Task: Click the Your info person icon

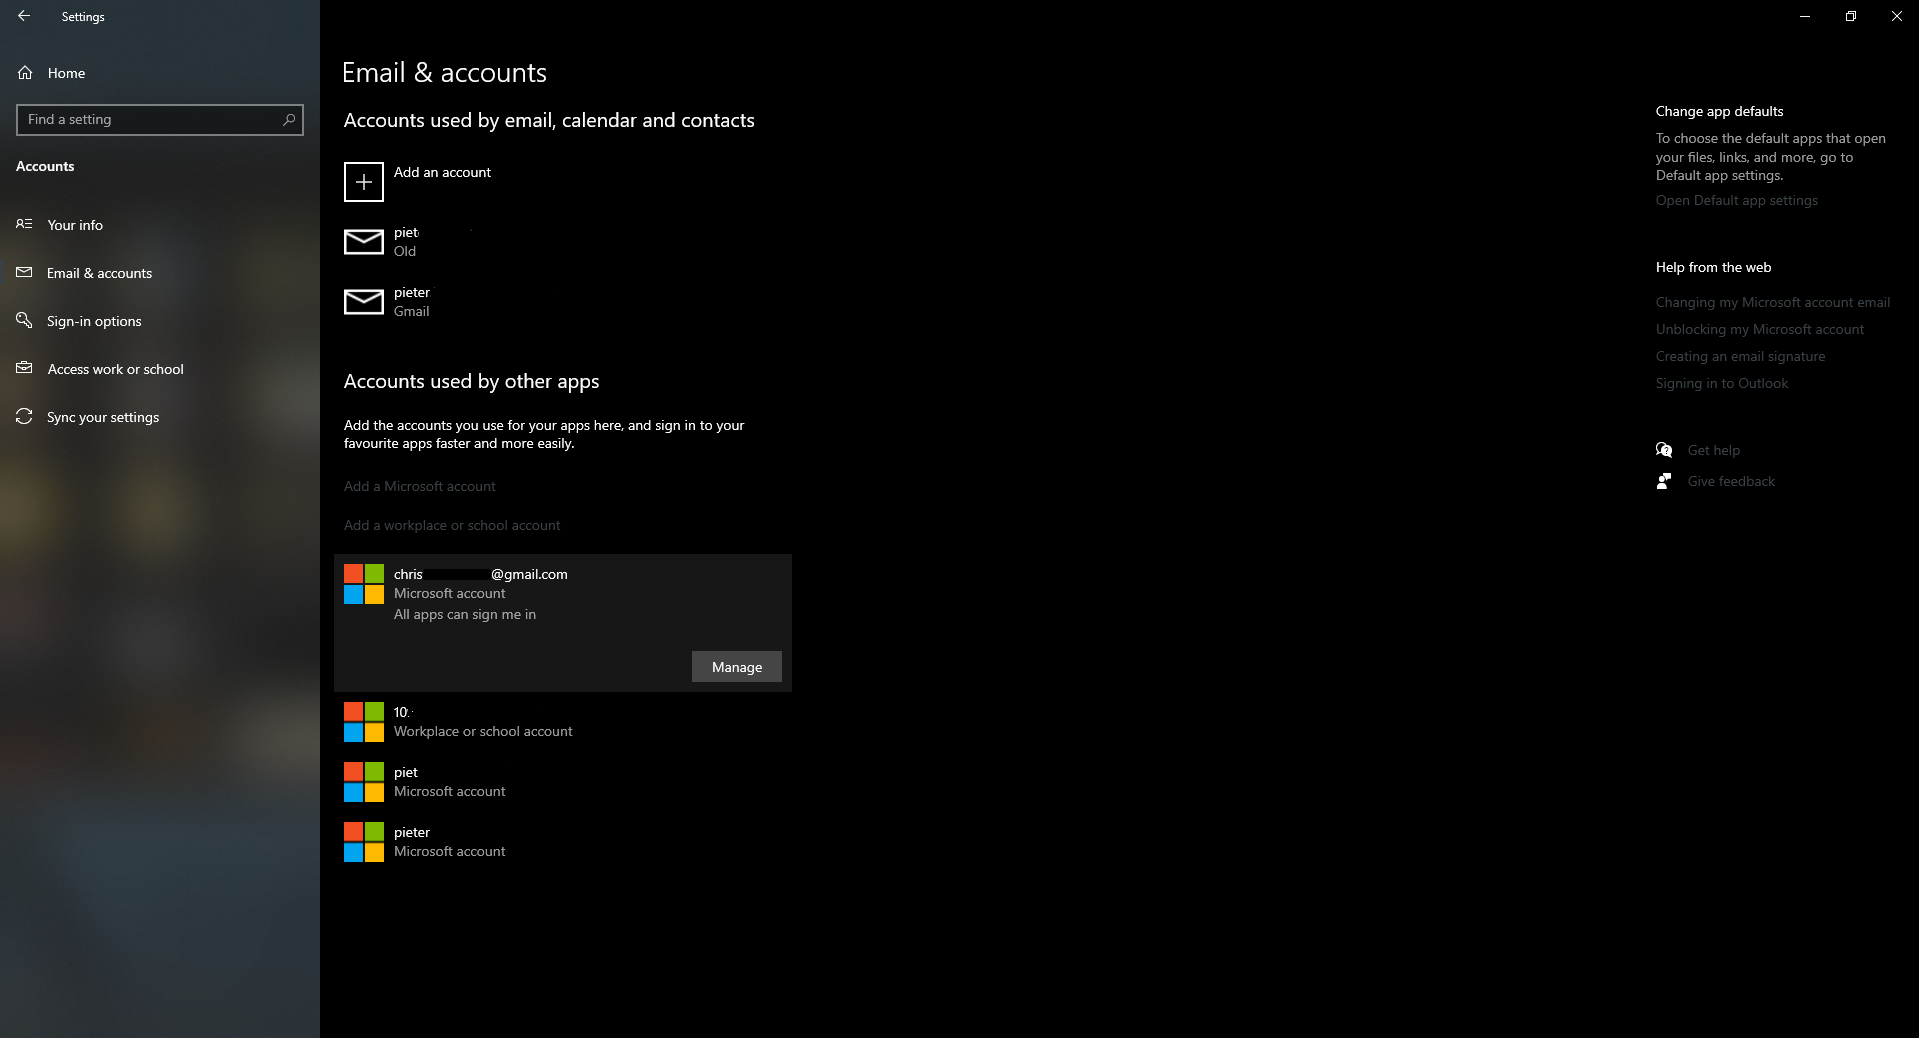Action: [24, 224]
